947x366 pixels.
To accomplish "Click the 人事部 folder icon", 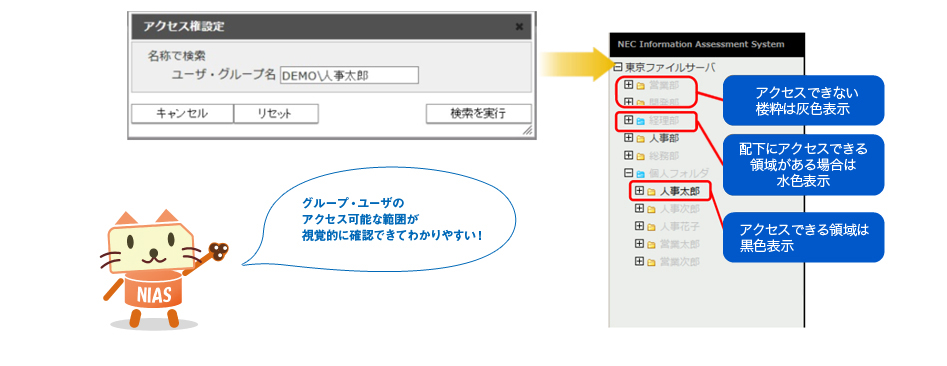I will 641,139.
